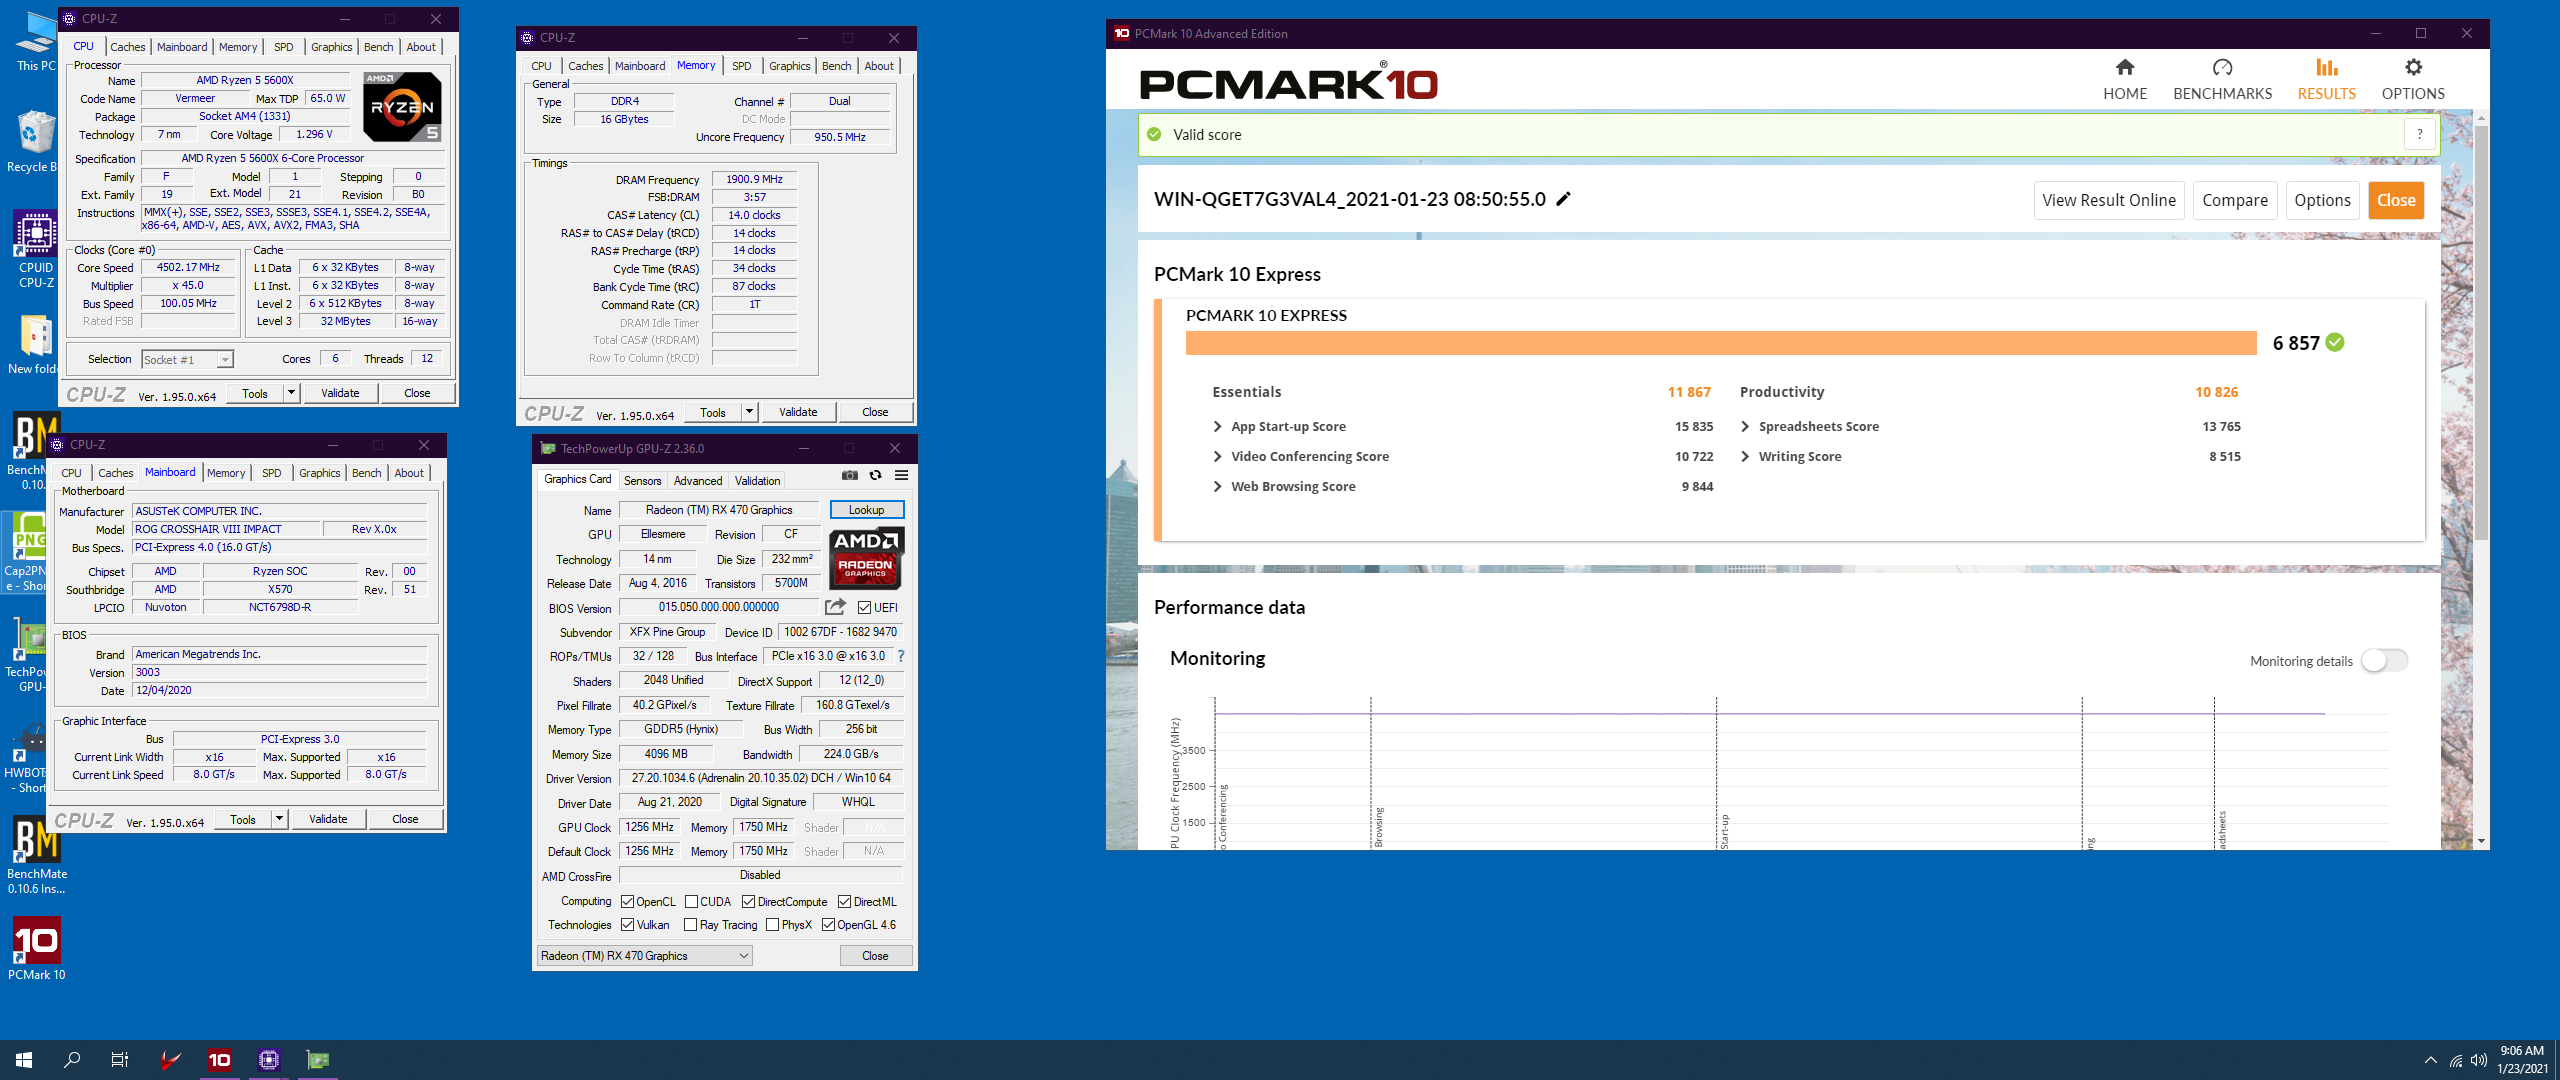Click the Compare button in PCMark
The width and height of the screenshot is (2560, 1080).
tap(2235, 200)
